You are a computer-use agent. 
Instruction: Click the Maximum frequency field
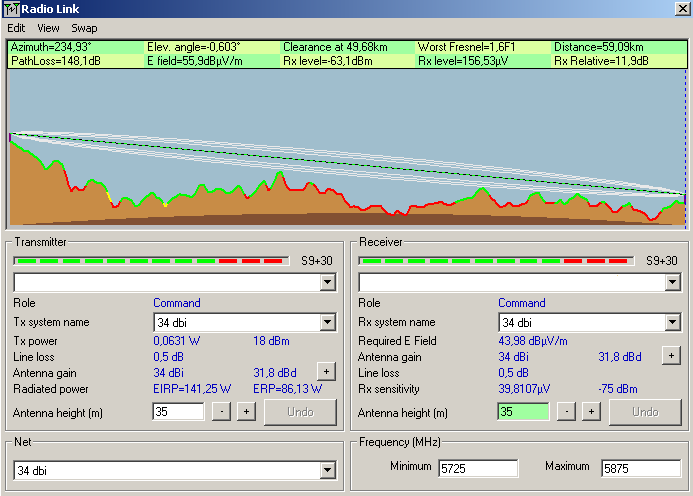pos(640,468)
